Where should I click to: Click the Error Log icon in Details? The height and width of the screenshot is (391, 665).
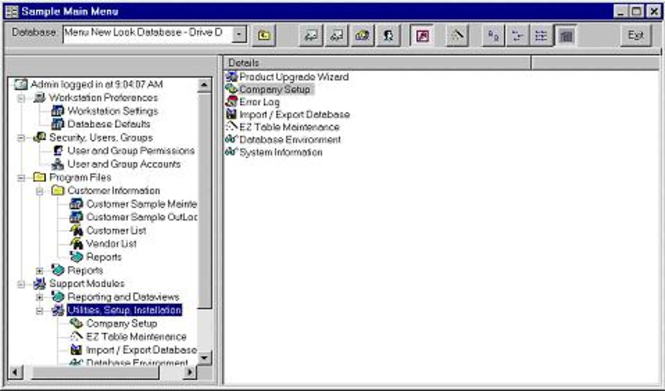[x=232, y=102]
